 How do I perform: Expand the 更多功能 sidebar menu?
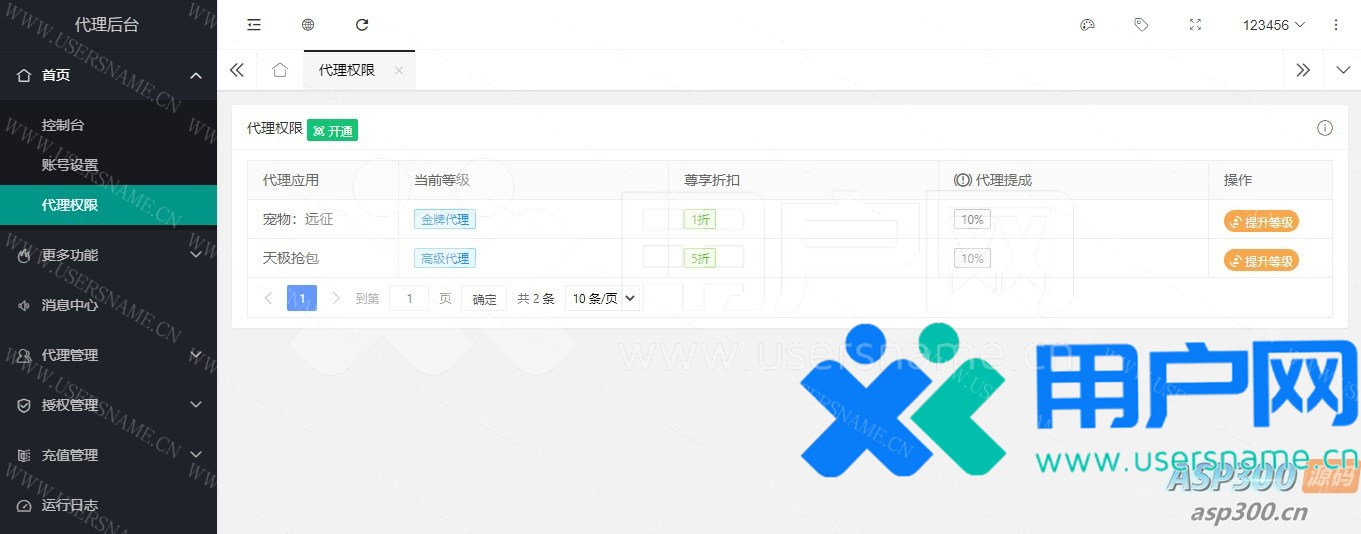(x=108, y=255)
